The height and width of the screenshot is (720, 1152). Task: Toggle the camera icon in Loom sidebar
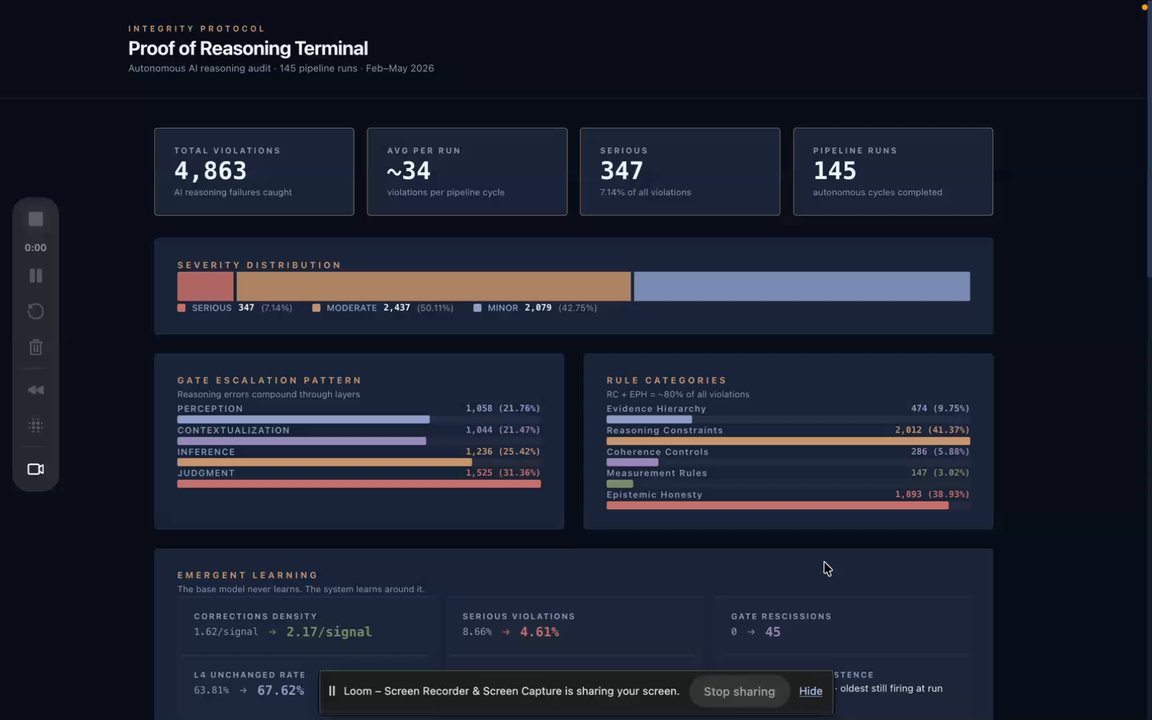[x=35, y=469]
